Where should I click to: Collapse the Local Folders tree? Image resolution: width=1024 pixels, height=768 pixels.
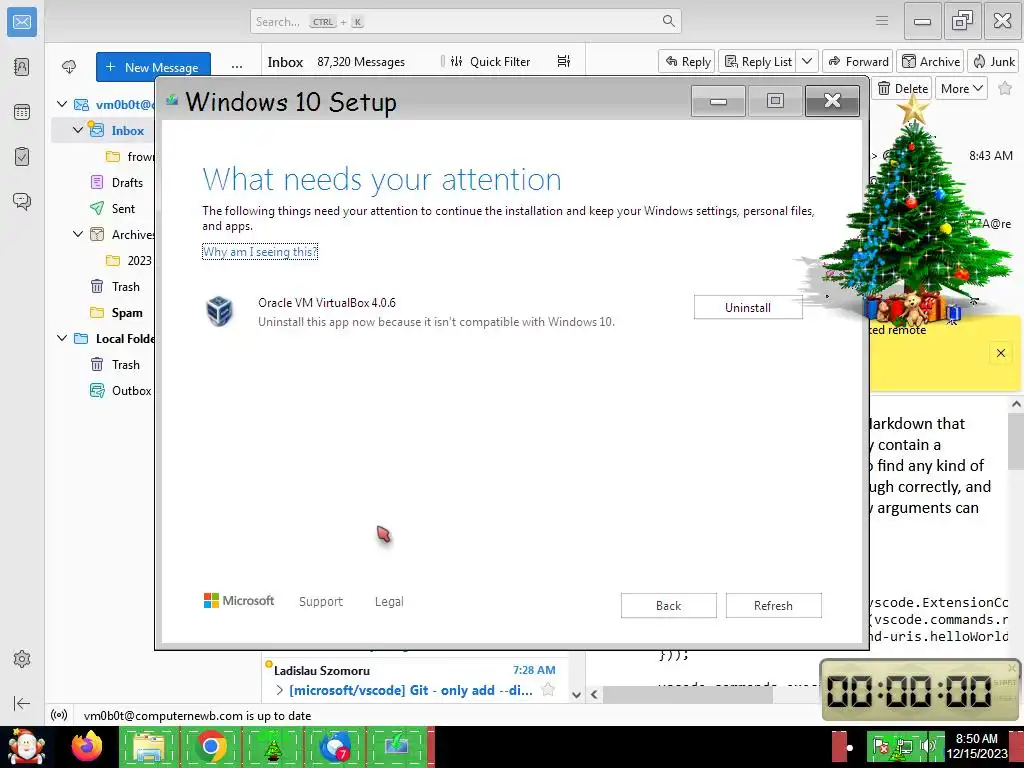click(x=62, y=338)
